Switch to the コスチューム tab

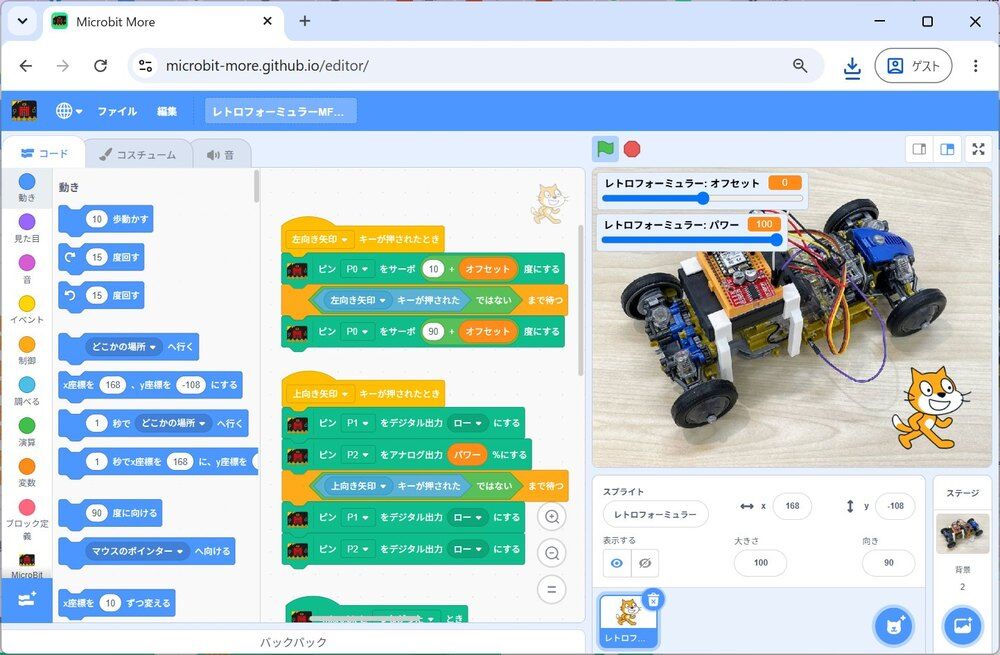pyautogui.click(x=138, y=154)
